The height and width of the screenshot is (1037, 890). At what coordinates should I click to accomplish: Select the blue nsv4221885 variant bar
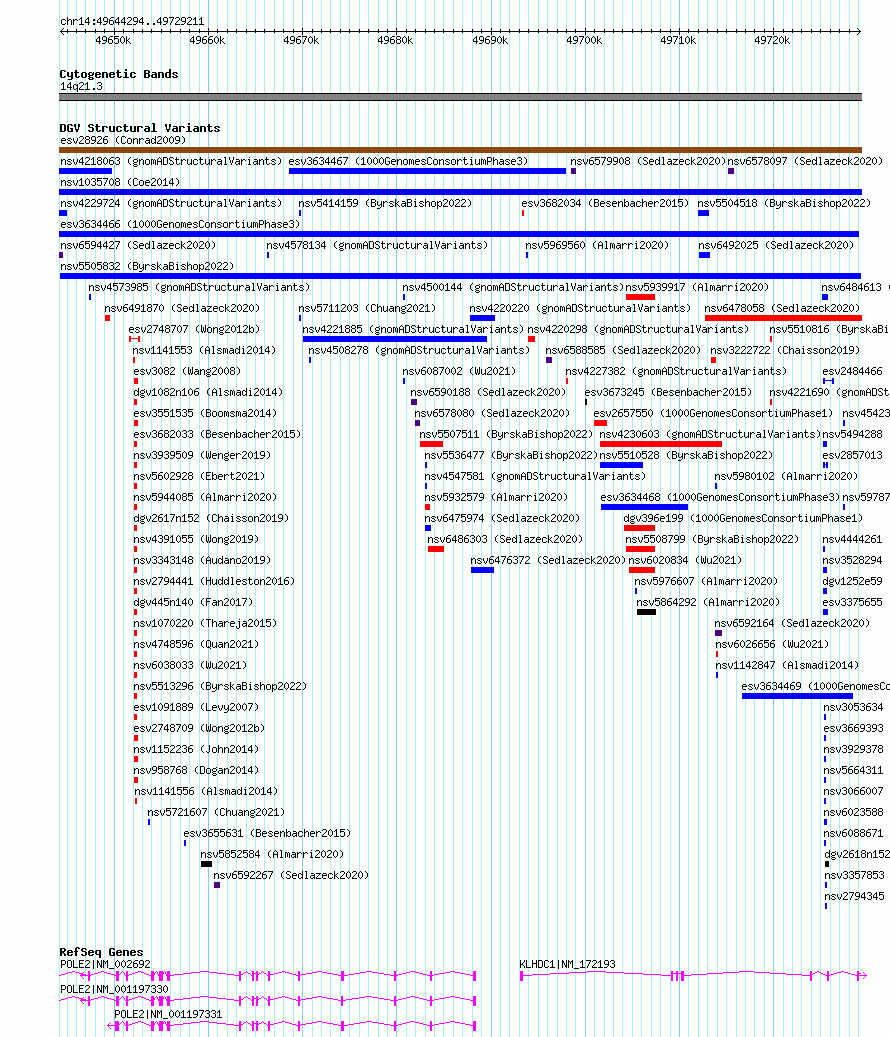click(395, 339)
